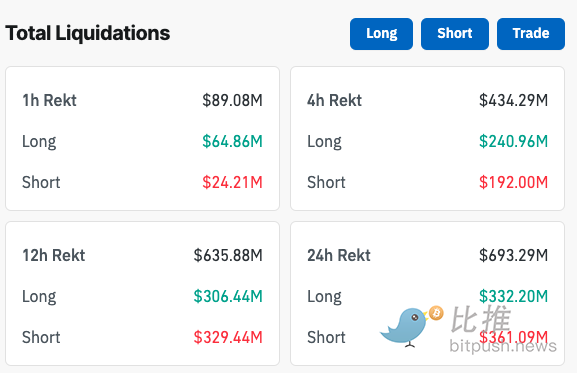Viewport: 577px width, 373px height.
Task: Click the red $329.44M short value
Action: 228,337
